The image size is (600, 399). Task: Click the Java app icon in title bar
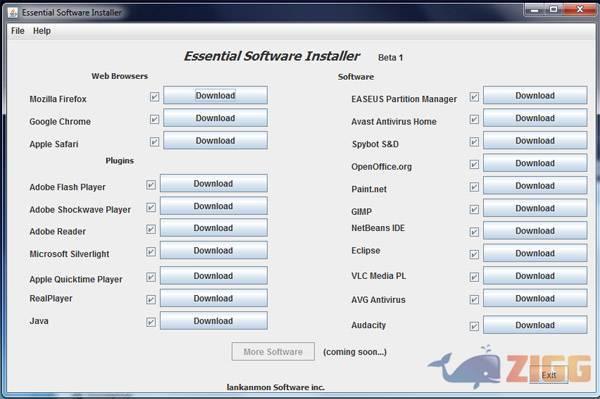[x=13, y=13]
